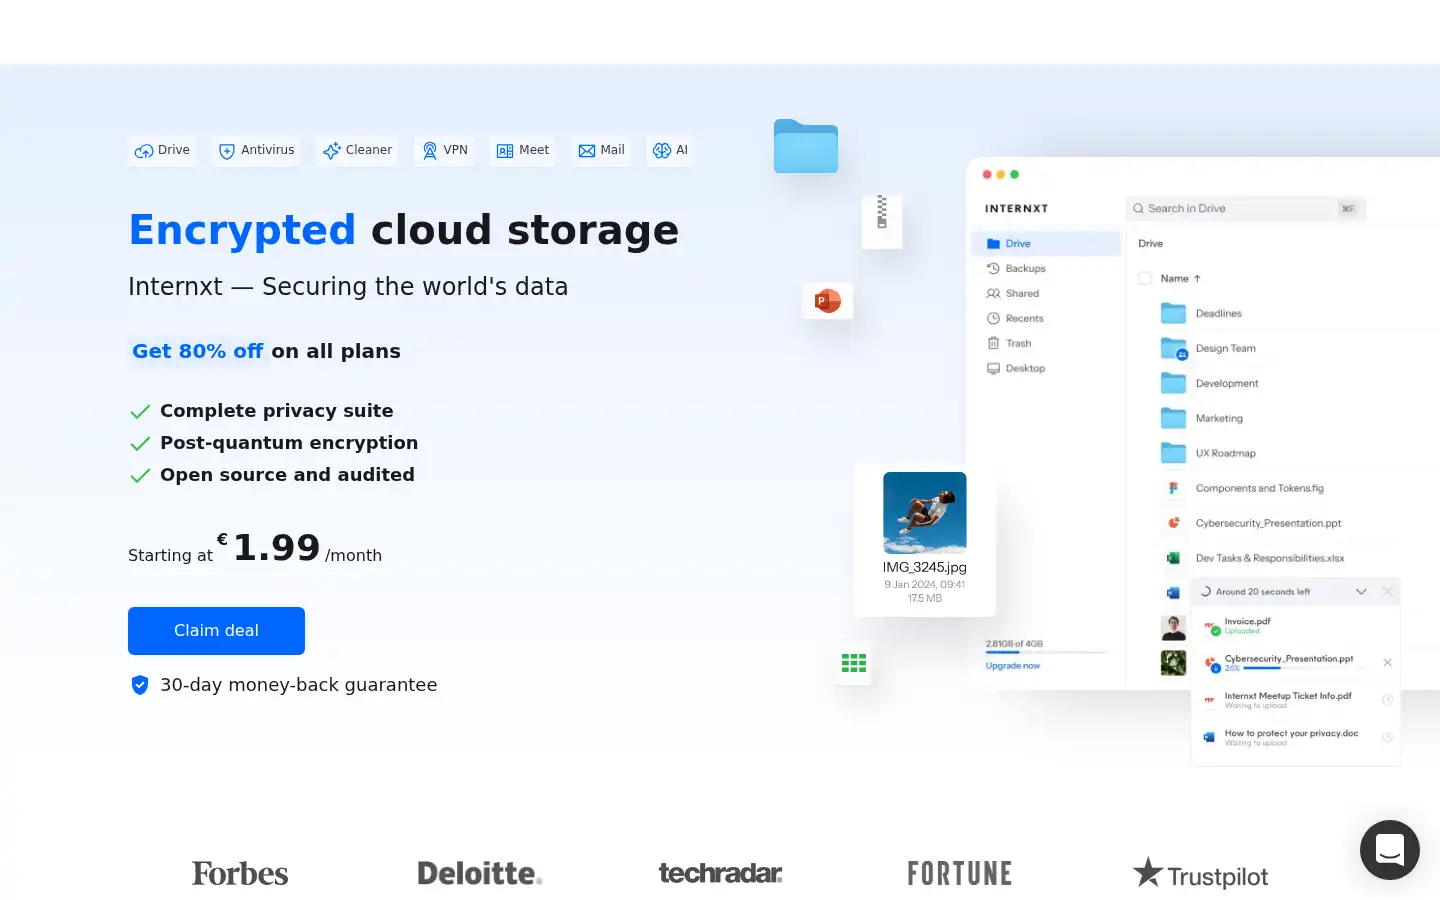1440x900 pixels.
Task: Click the green plant photo thumbnail
Action: click(1173, 663)
